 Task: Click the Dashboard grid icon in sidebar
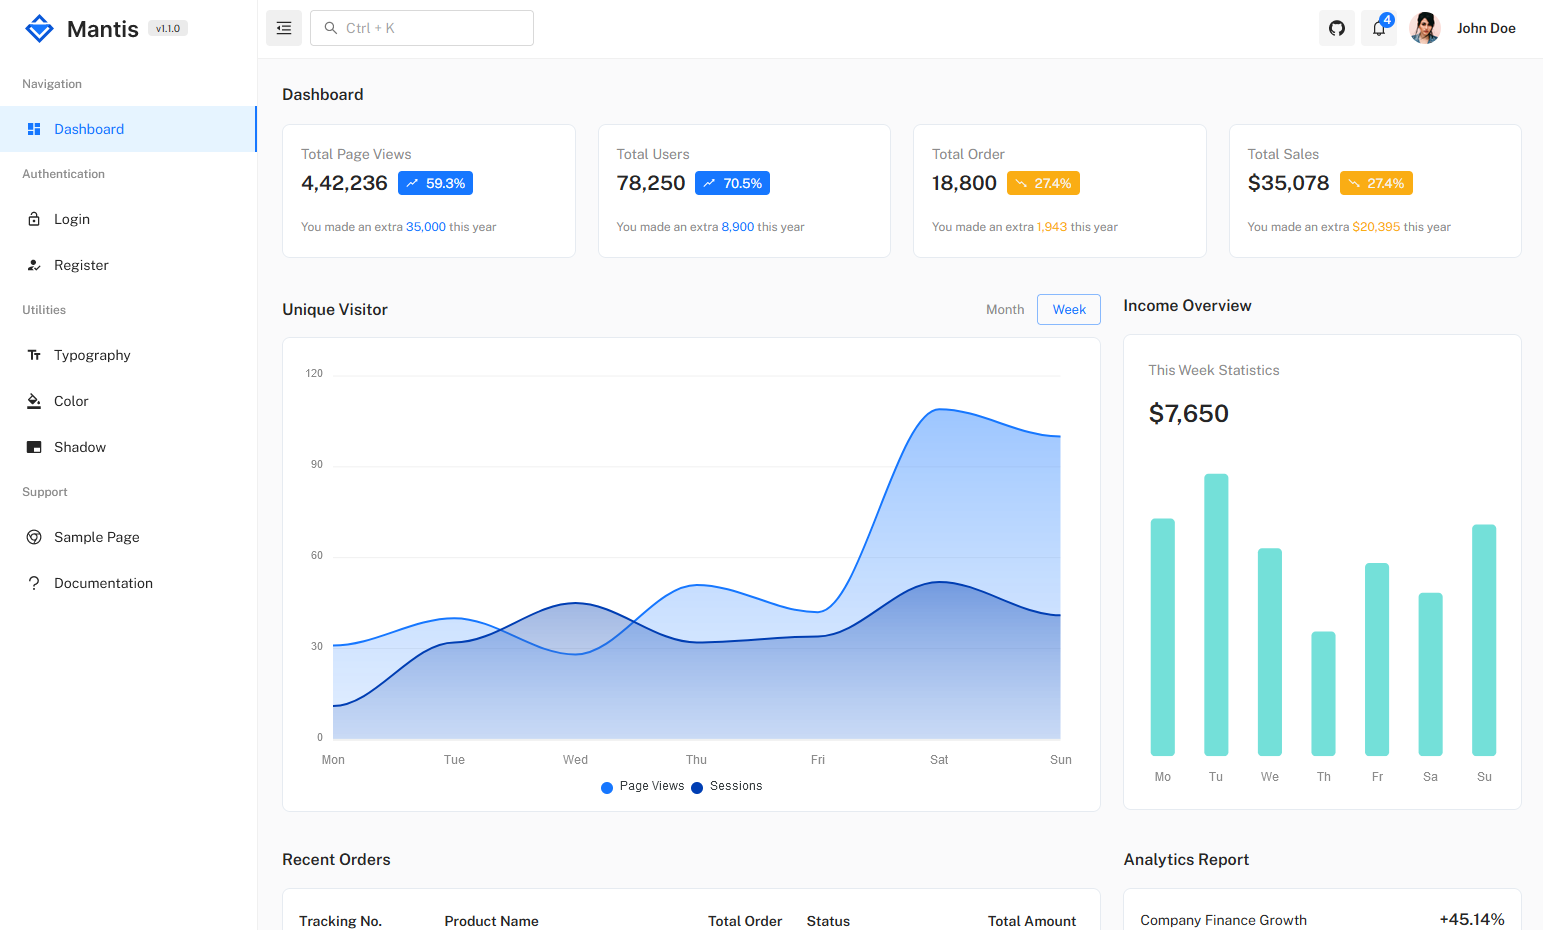pos(34,129)
